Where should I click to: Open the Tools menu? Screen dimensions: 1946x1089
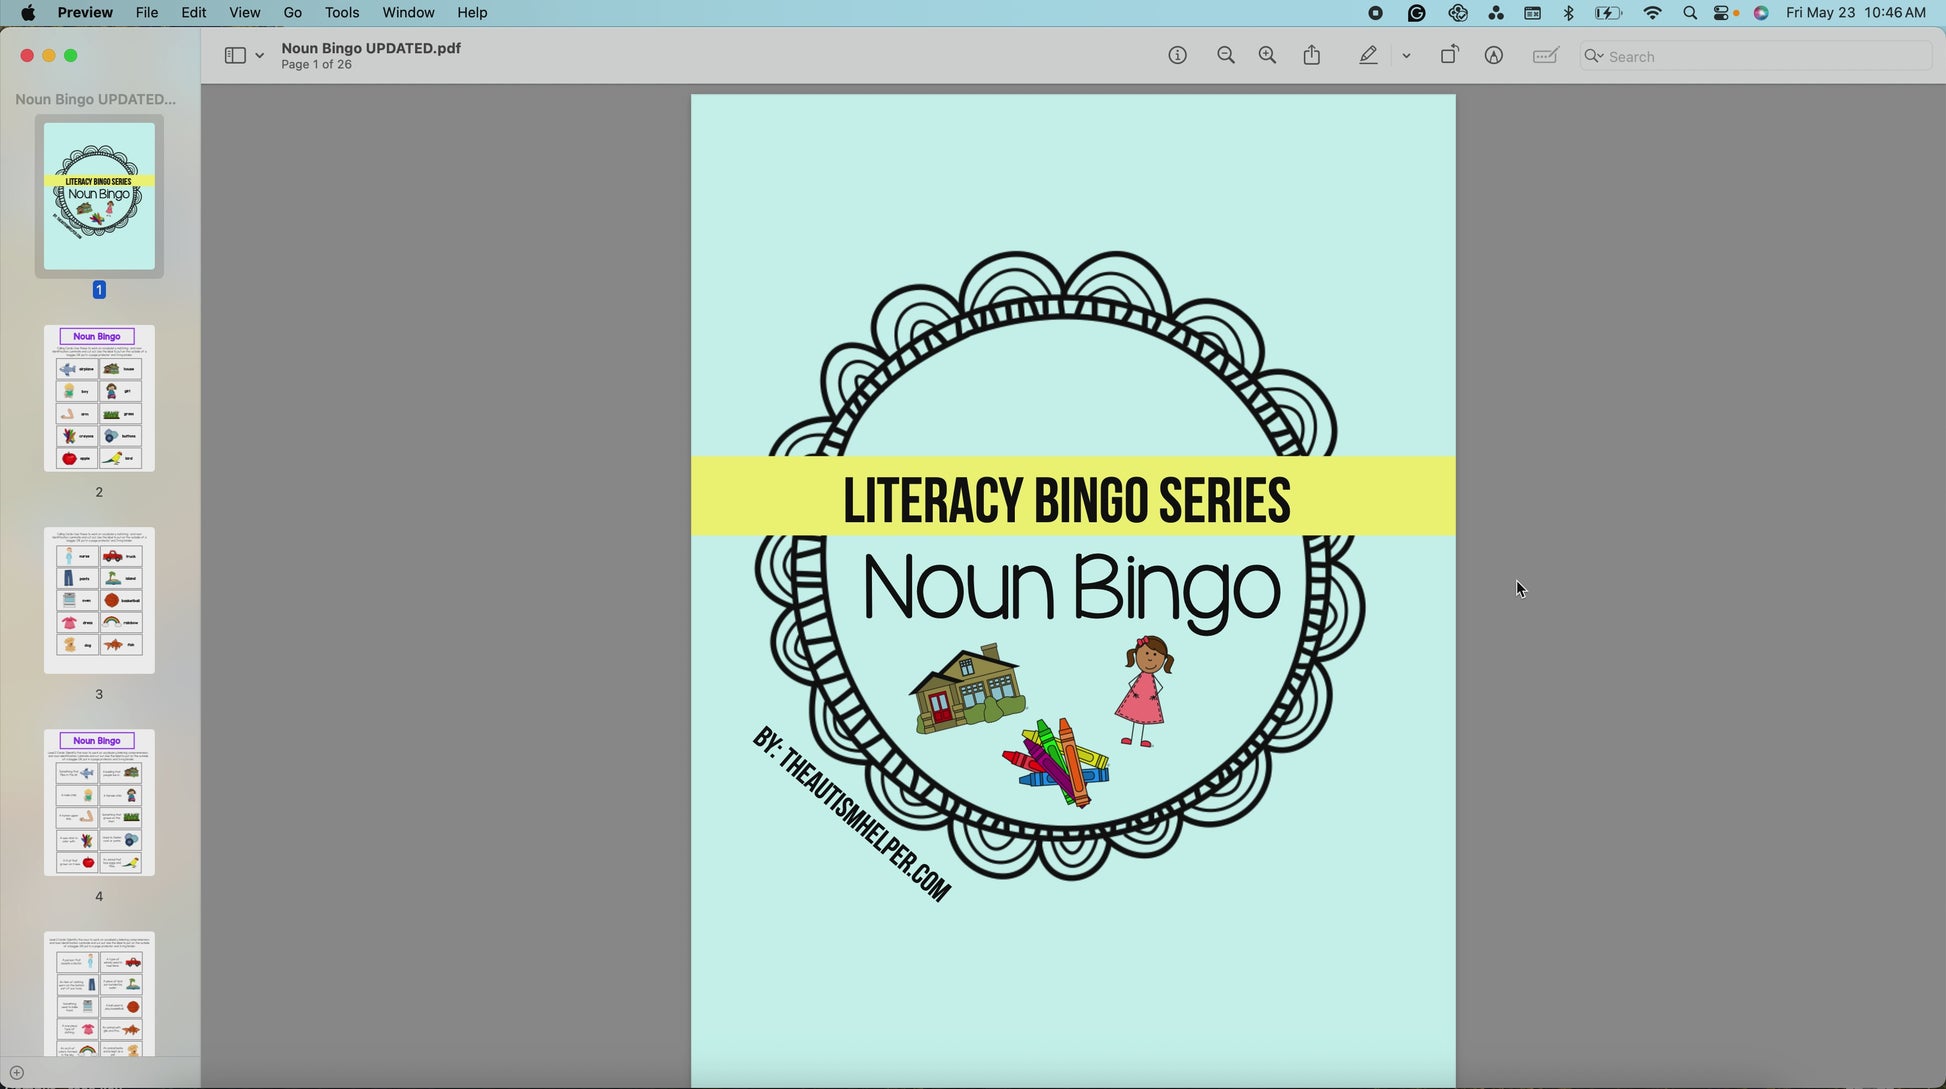pyautogui.click(x=341, y=13)
